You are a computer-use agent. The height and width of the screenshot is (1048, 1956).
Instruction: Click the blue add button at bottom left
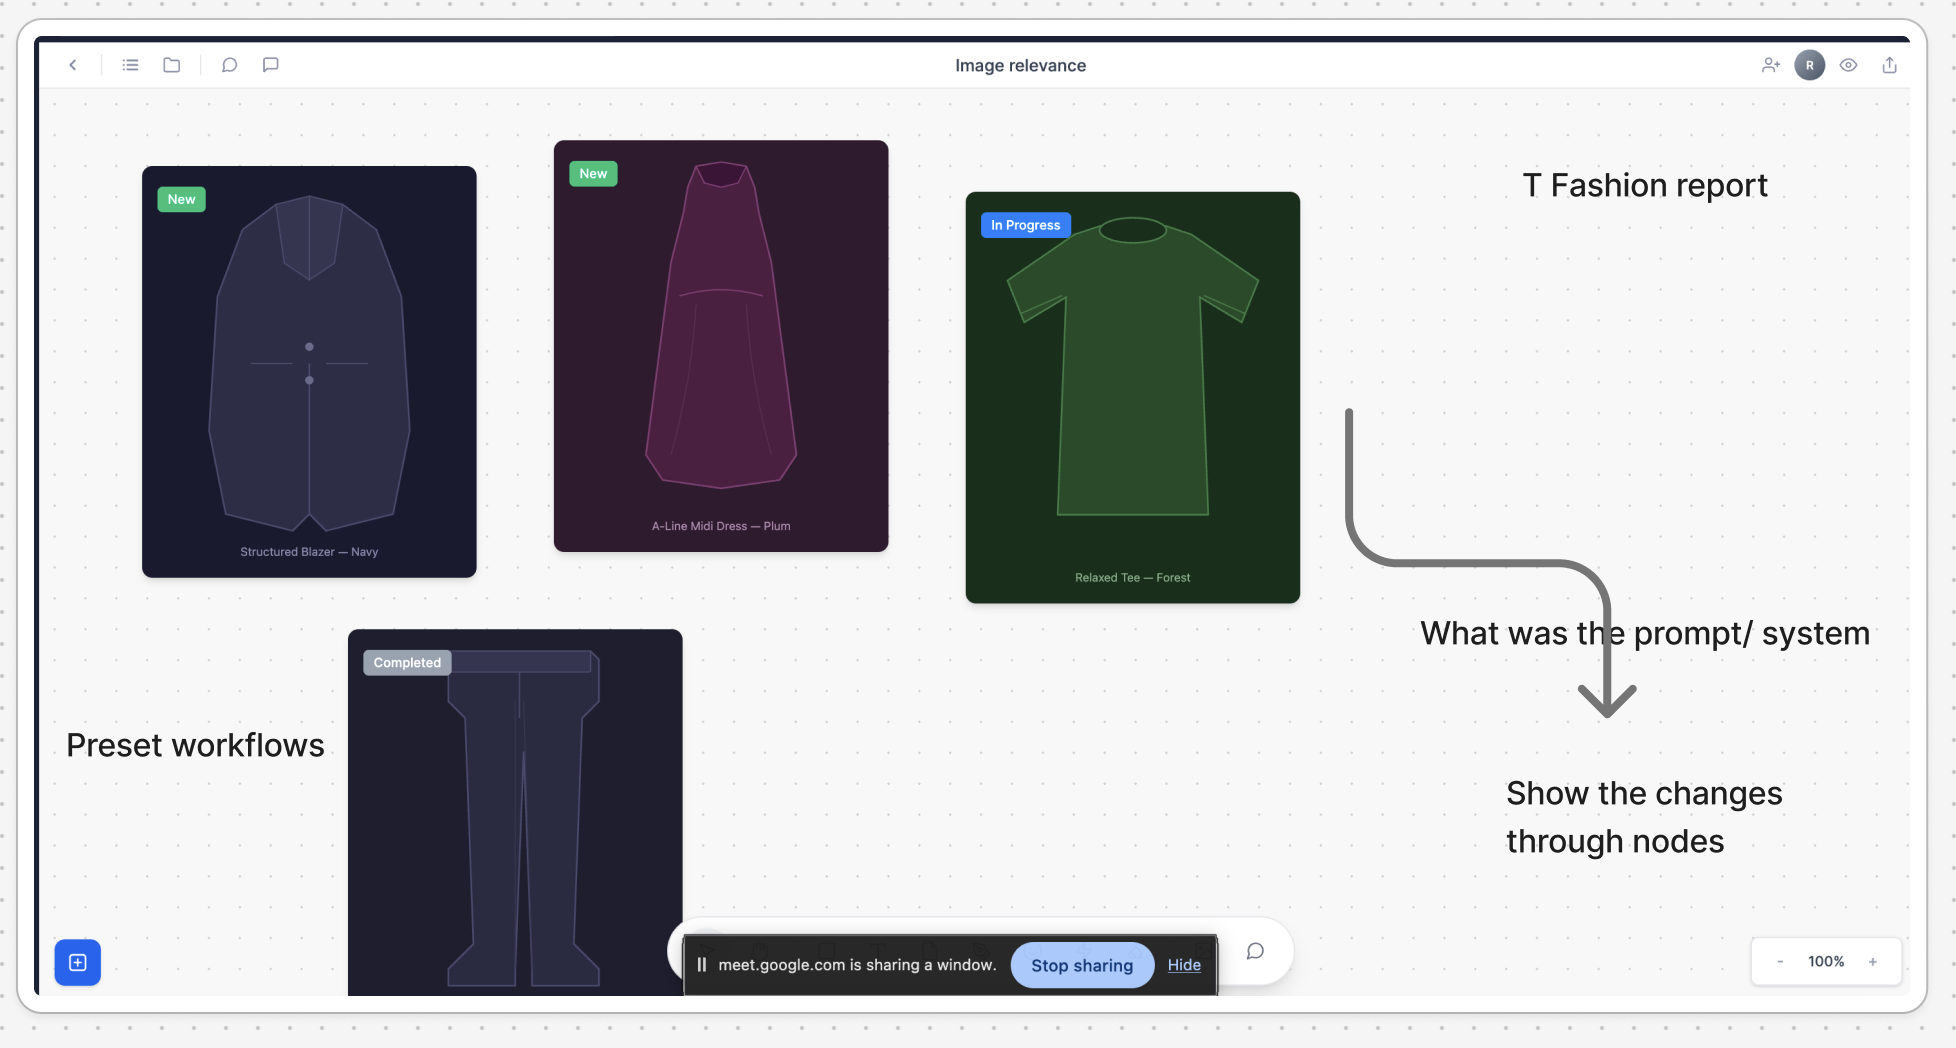click(78, 962)
